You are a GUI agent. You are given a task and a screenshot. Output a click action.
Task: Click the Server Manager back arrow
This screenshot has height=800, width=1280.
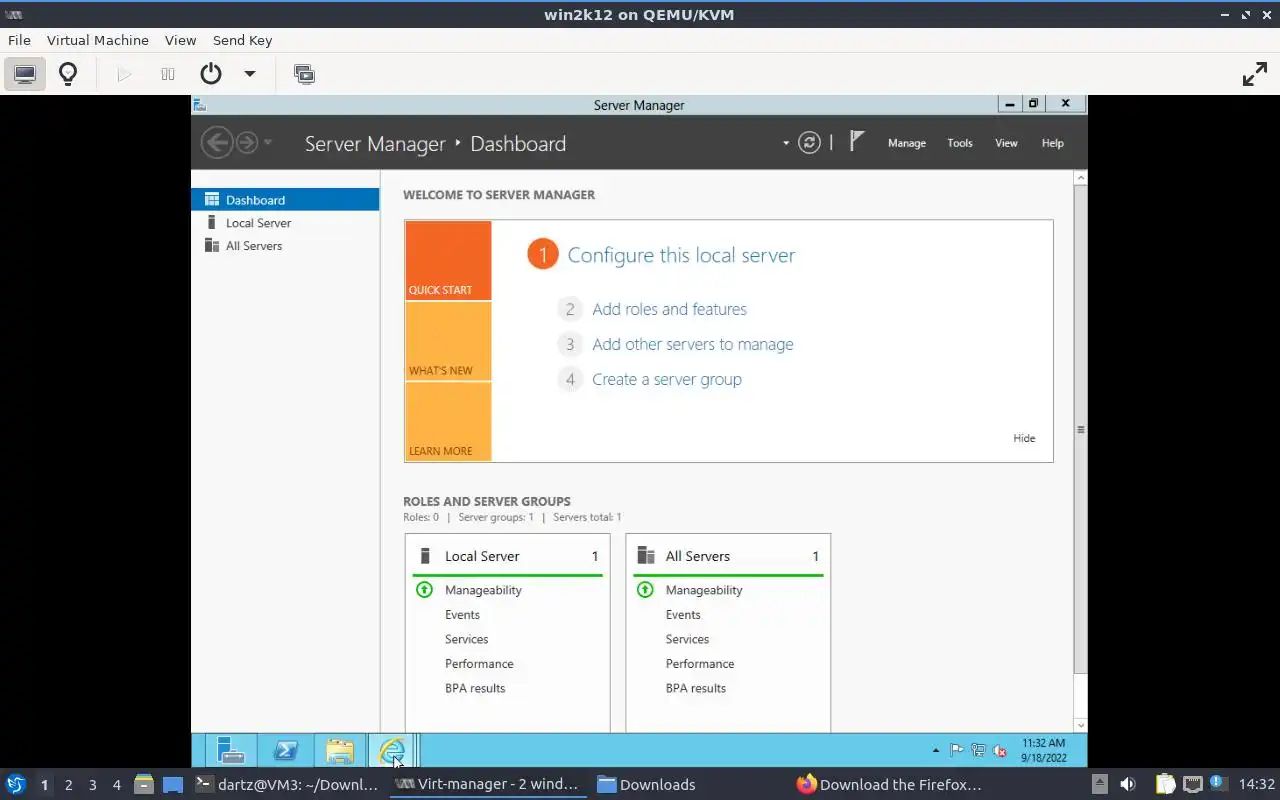[x=217, y=143]
